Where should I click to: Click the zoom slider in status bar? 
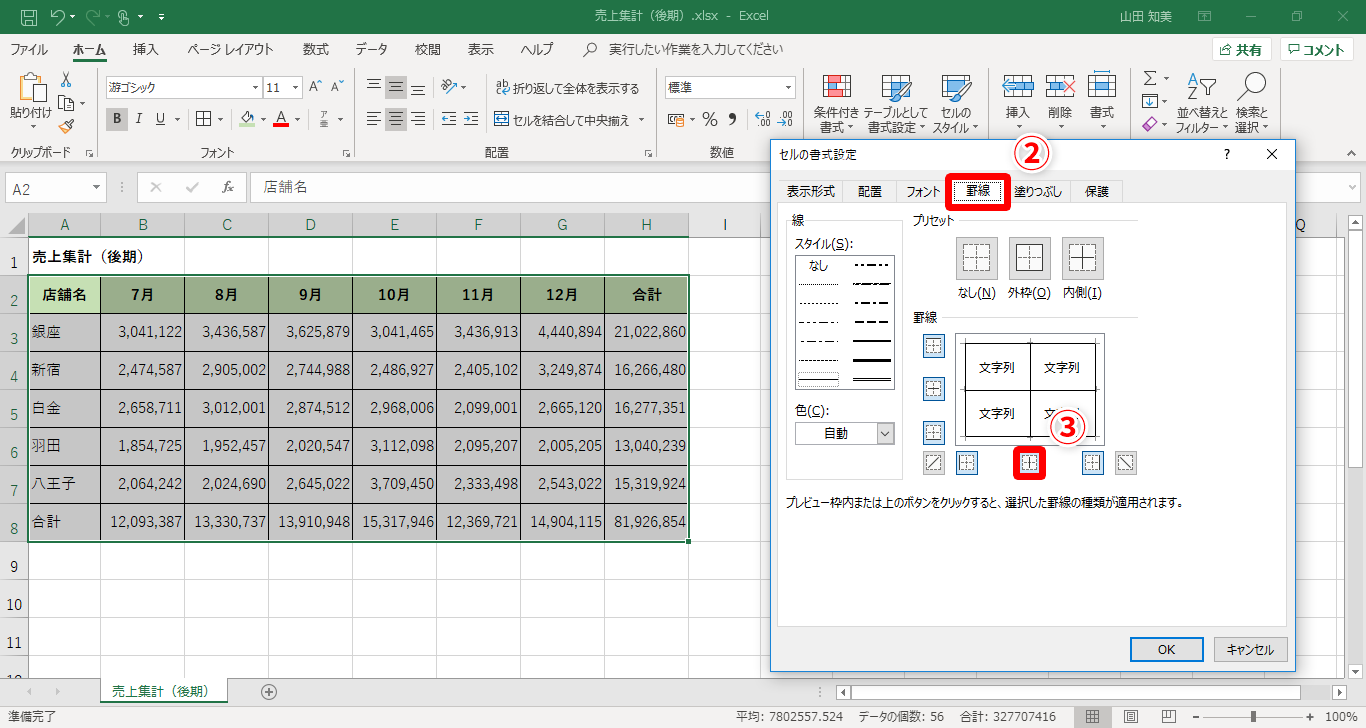(x=1253, y=716)
